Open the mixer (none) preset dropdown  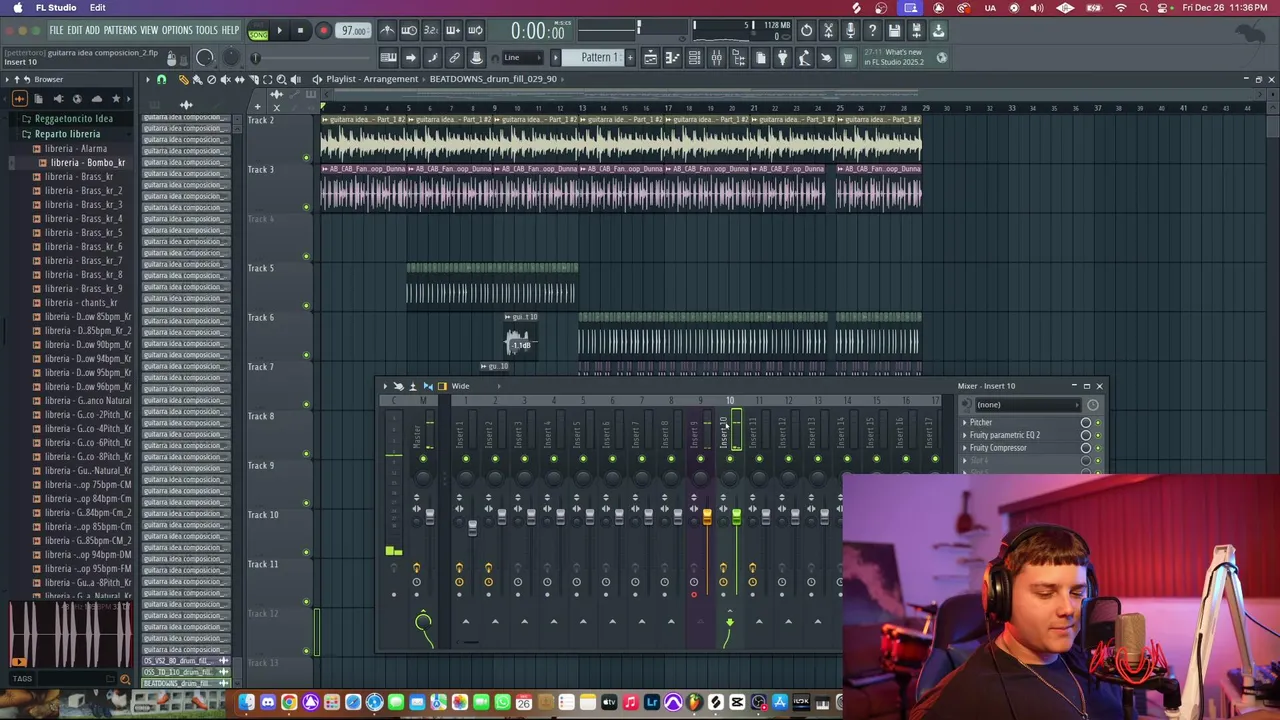tap(1028, 405)
